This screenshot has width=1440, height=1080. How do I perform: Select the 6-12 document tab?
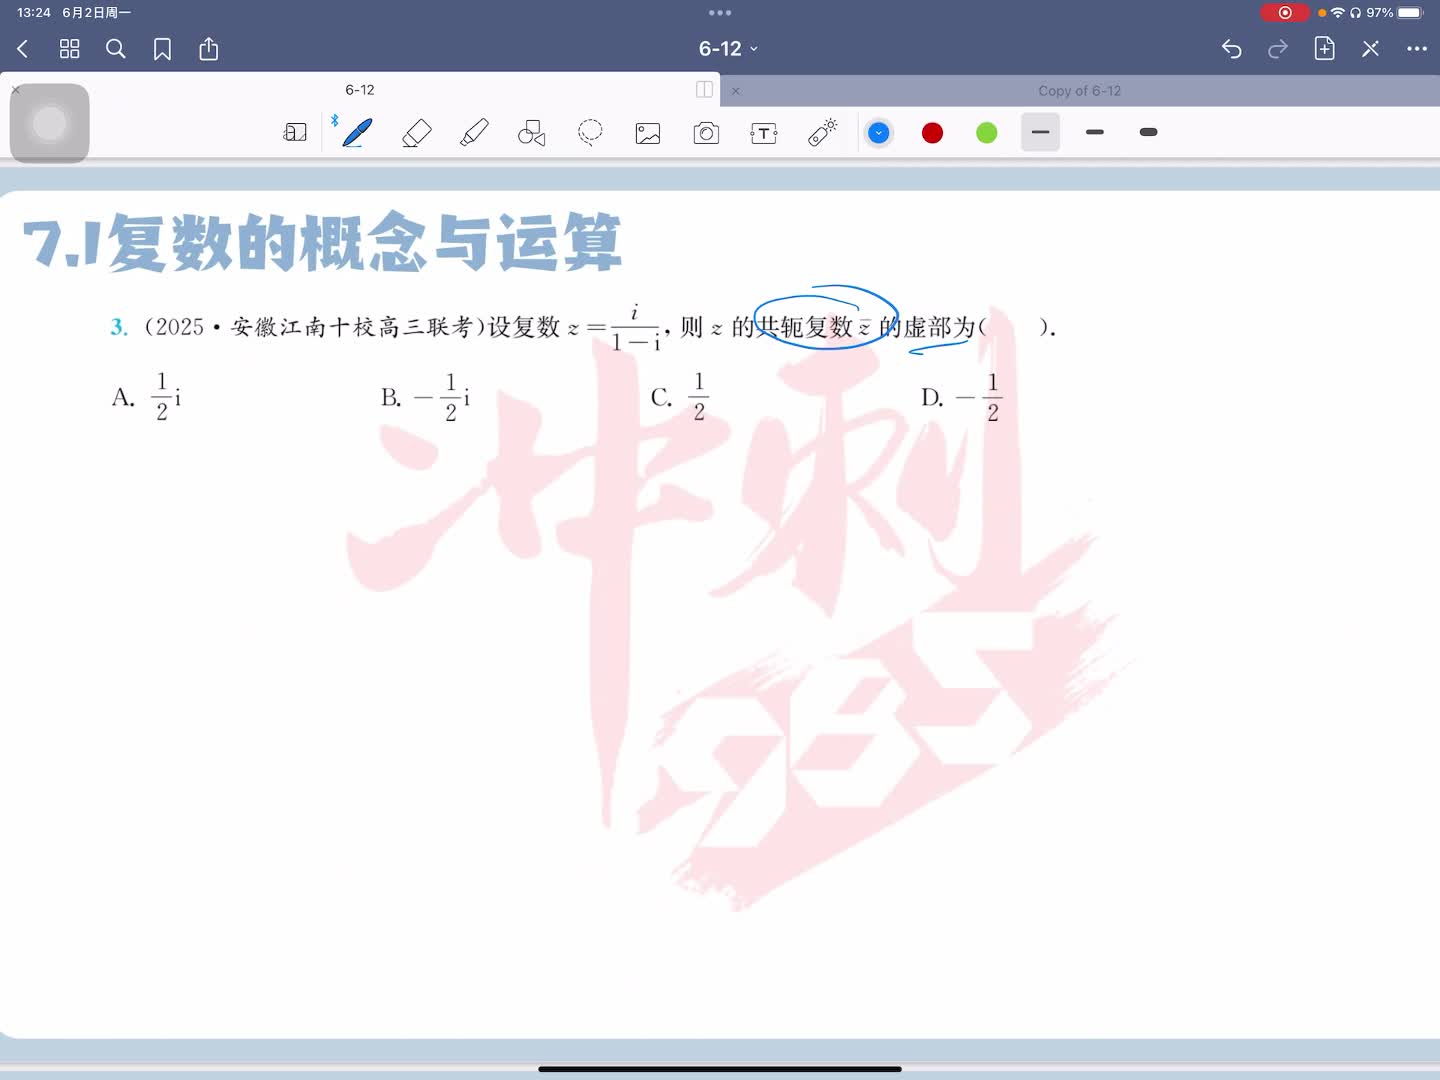(x=360, y=89)
